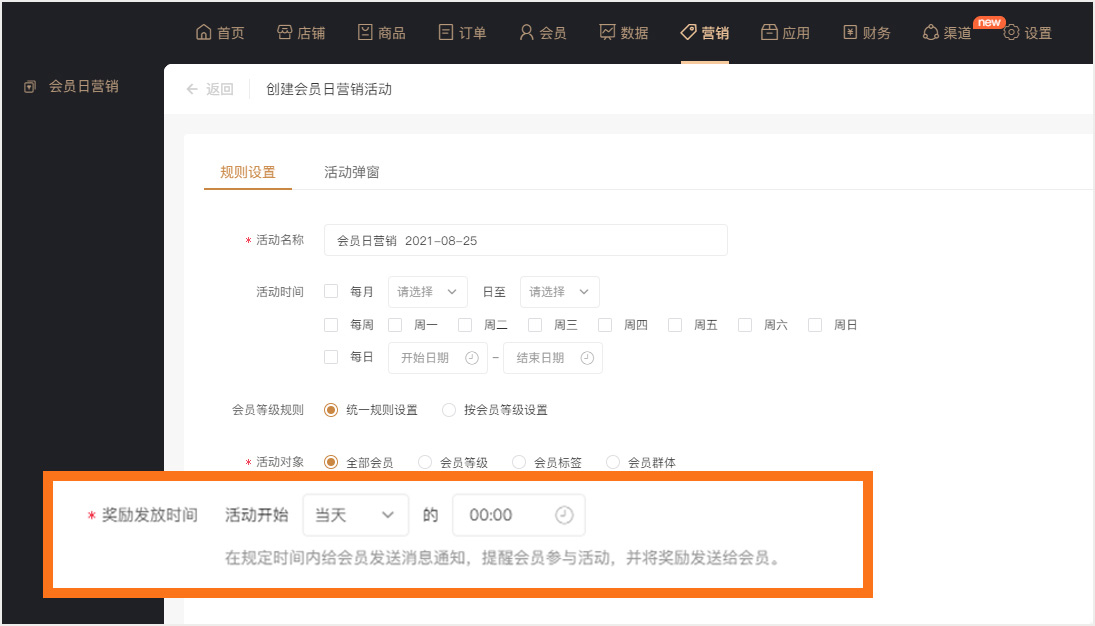Click the 设置 gear icon
1095x626 pixels.
(1011, 32)
